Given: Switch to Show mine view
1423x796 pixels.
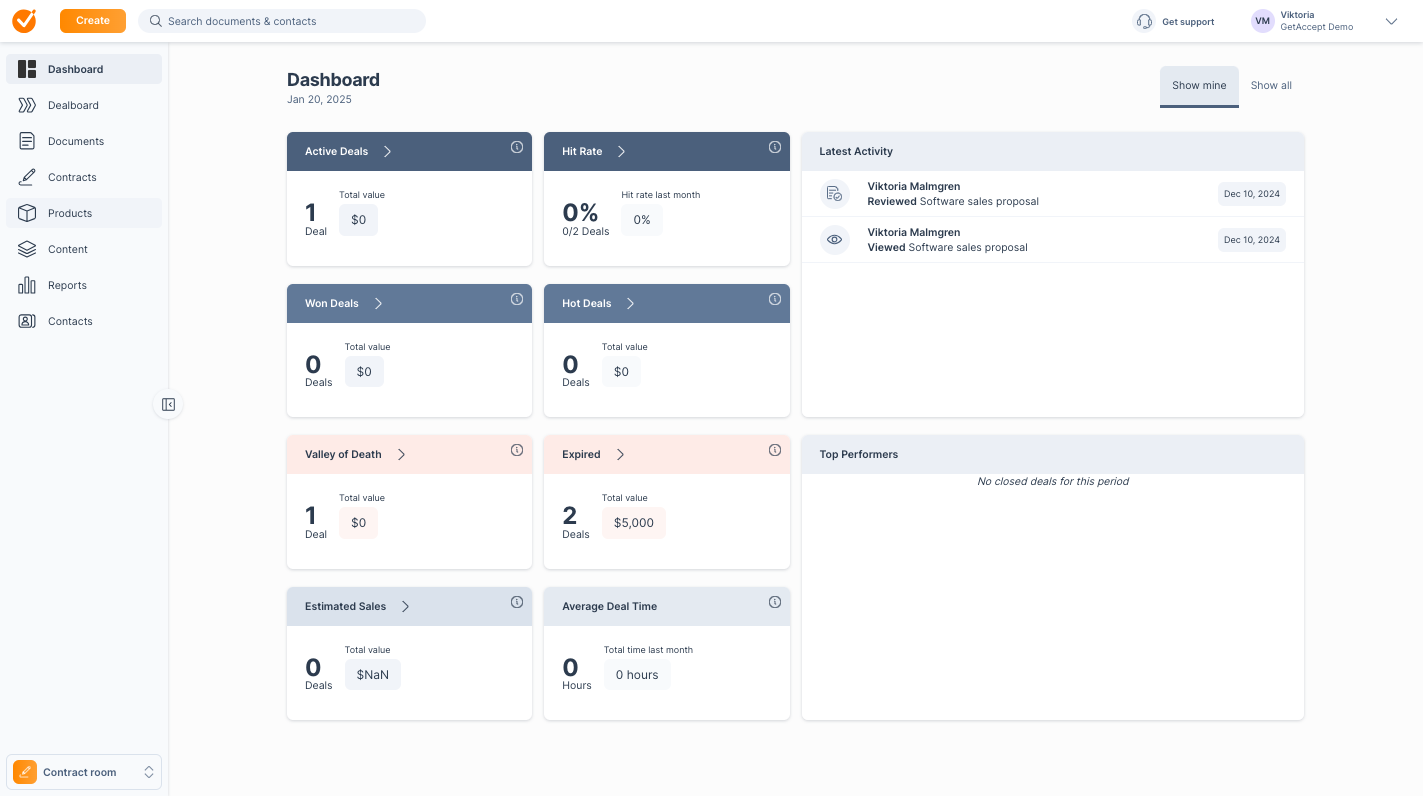Looking at the screenshot, I should [1199, 86].
